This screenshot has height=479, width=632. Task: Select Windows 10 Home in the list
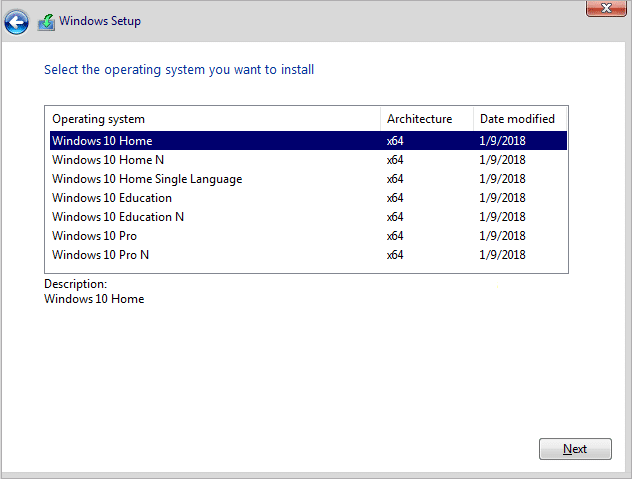[102, 141]
